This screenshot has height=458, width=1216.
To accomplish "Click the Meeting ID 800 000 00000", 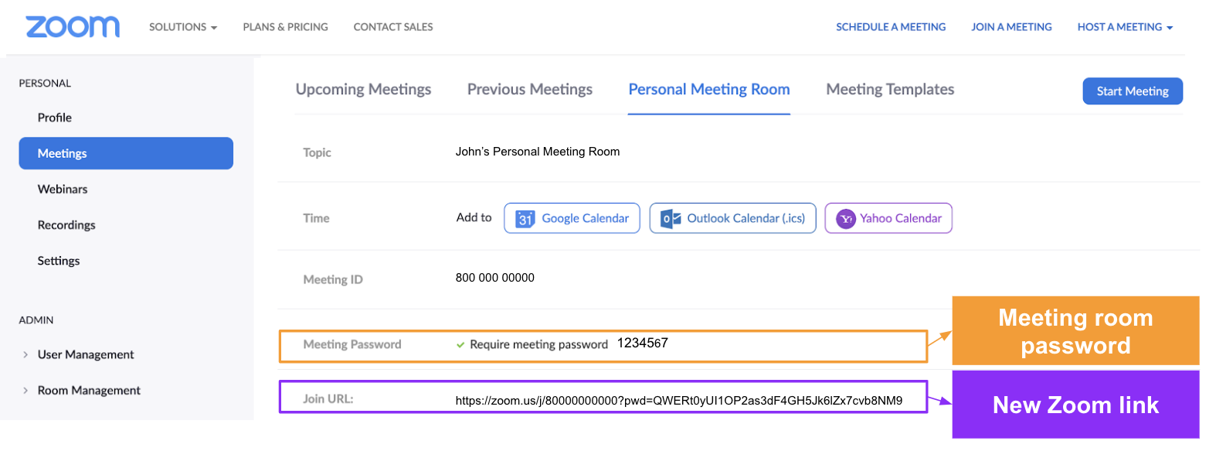I will tap(495, 278).
